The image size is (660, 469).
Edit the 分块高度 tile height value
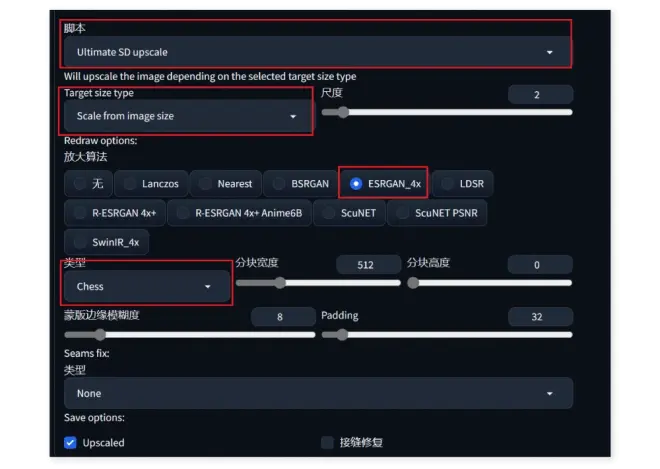pos(540,265)
